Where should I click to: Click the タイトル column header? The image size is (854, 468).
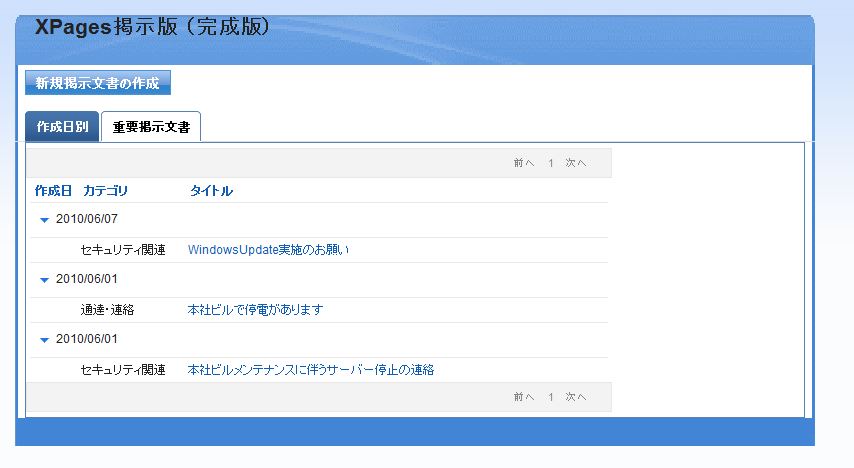coord(211,191)
